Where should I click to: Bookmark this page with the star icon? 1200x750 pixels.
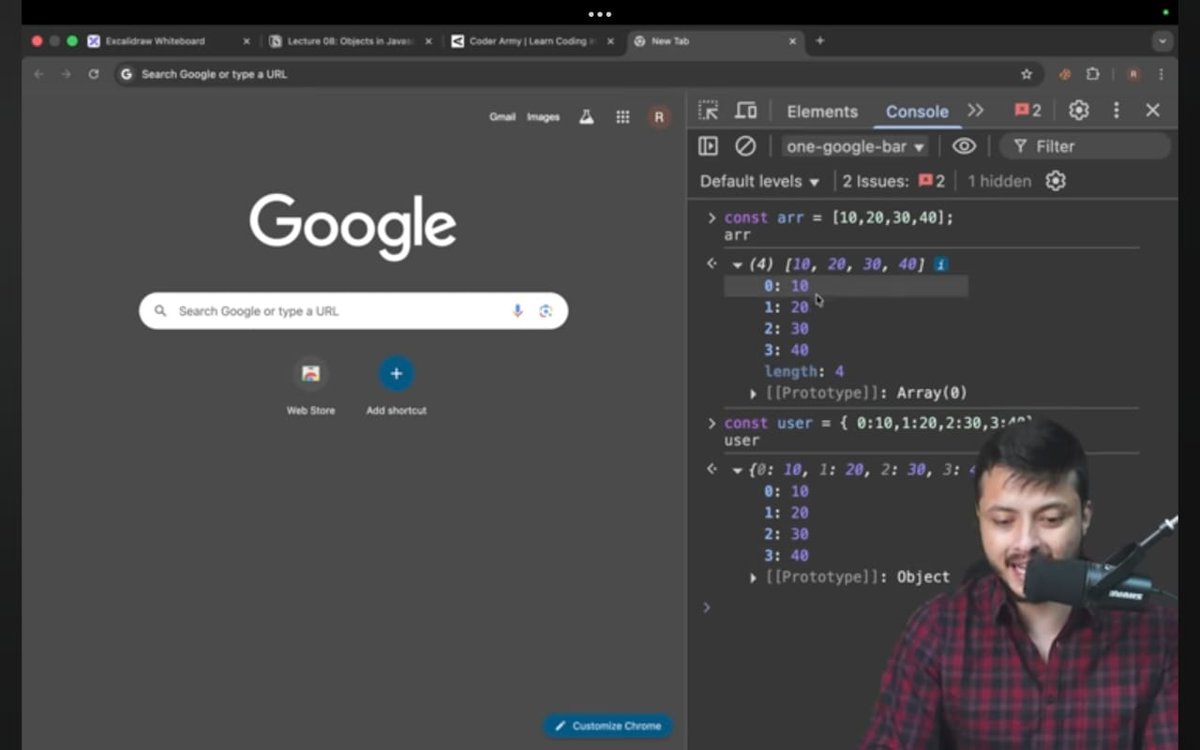click(1026, 74)
